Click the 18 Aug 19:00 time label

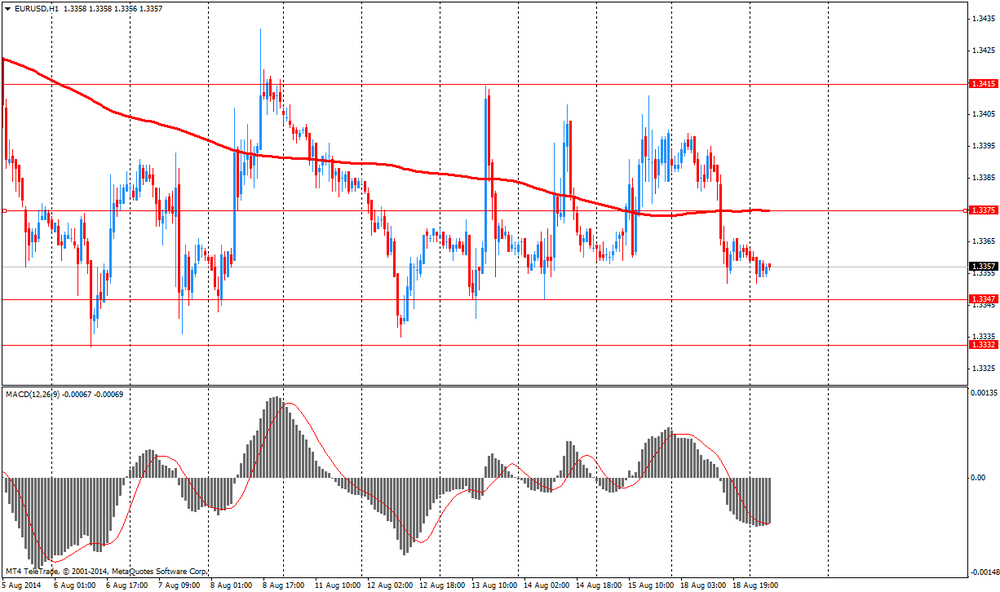(756, 585)
